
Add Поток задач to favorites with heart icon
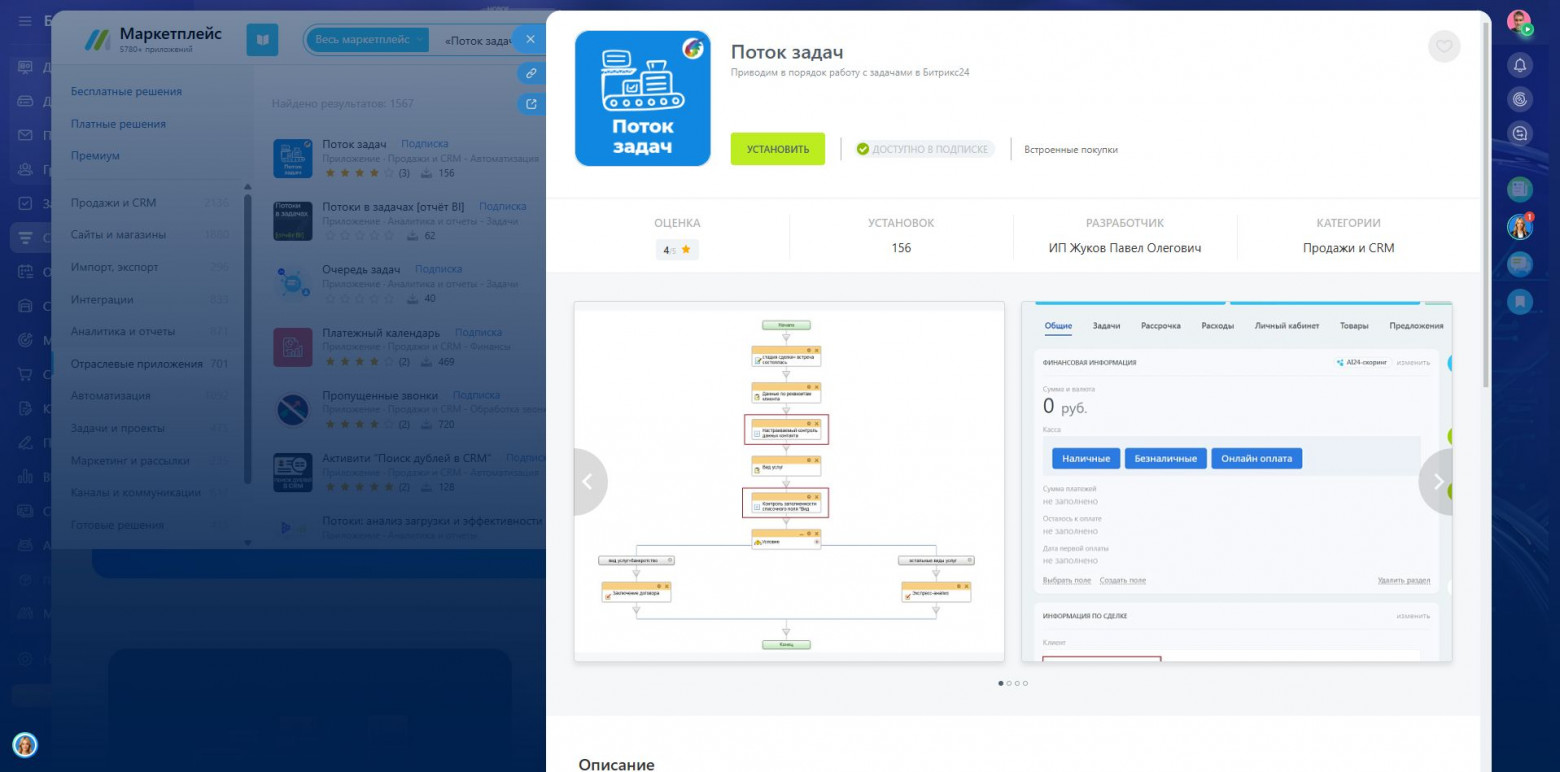(x=1444, y=47)
